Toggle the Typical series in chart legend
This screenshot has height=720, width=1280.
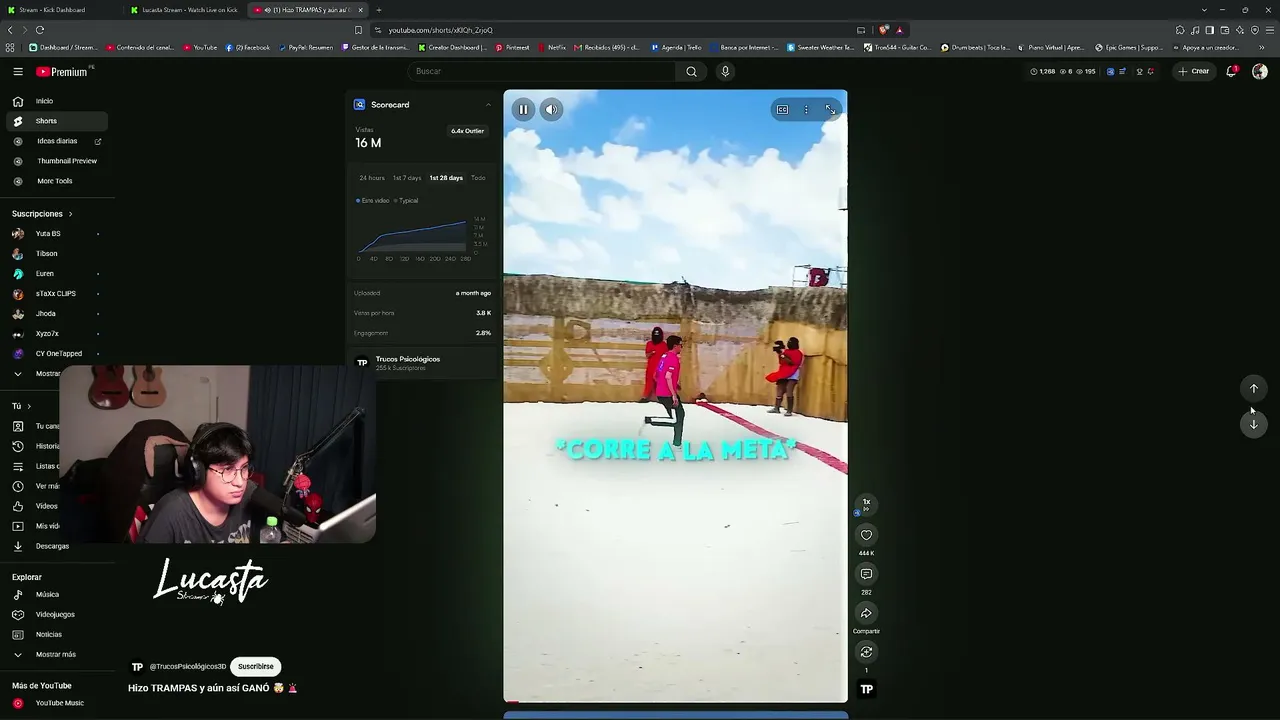(x=406, y=201)
